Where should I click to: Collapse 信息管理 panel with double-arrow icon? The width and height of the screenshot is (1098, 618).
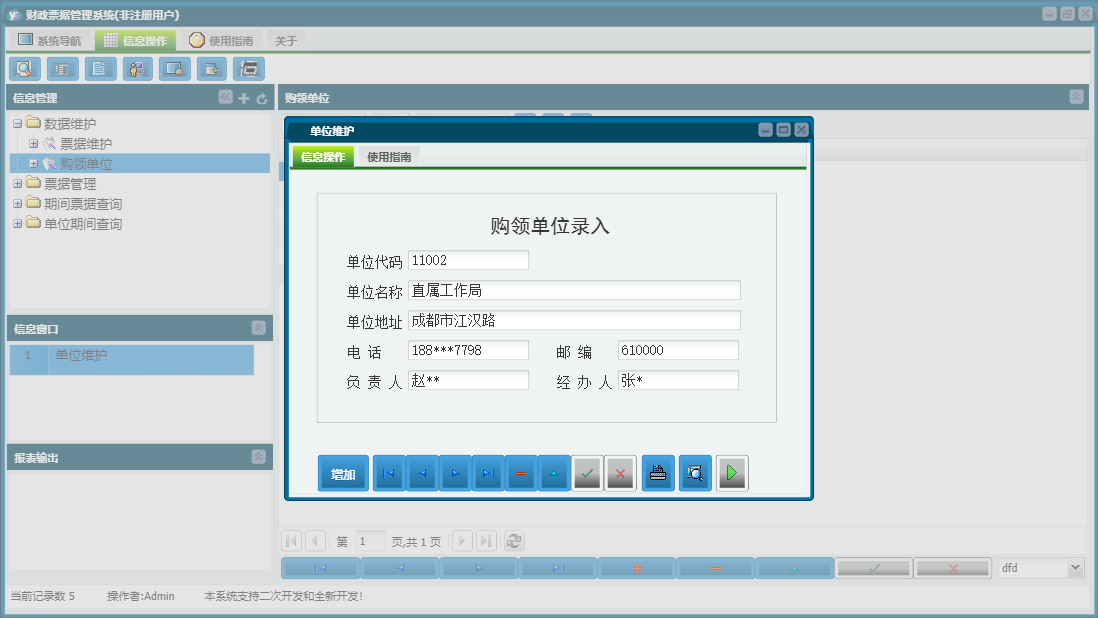[225, 97]
